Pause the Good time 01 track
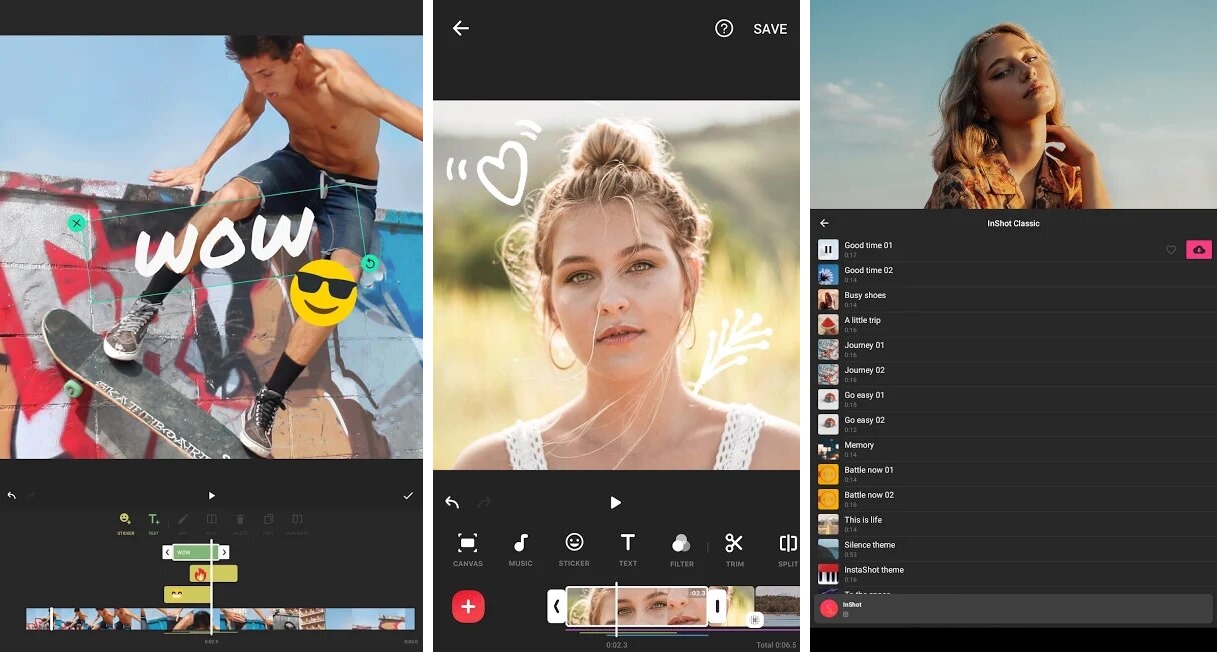 click(828, 250)
